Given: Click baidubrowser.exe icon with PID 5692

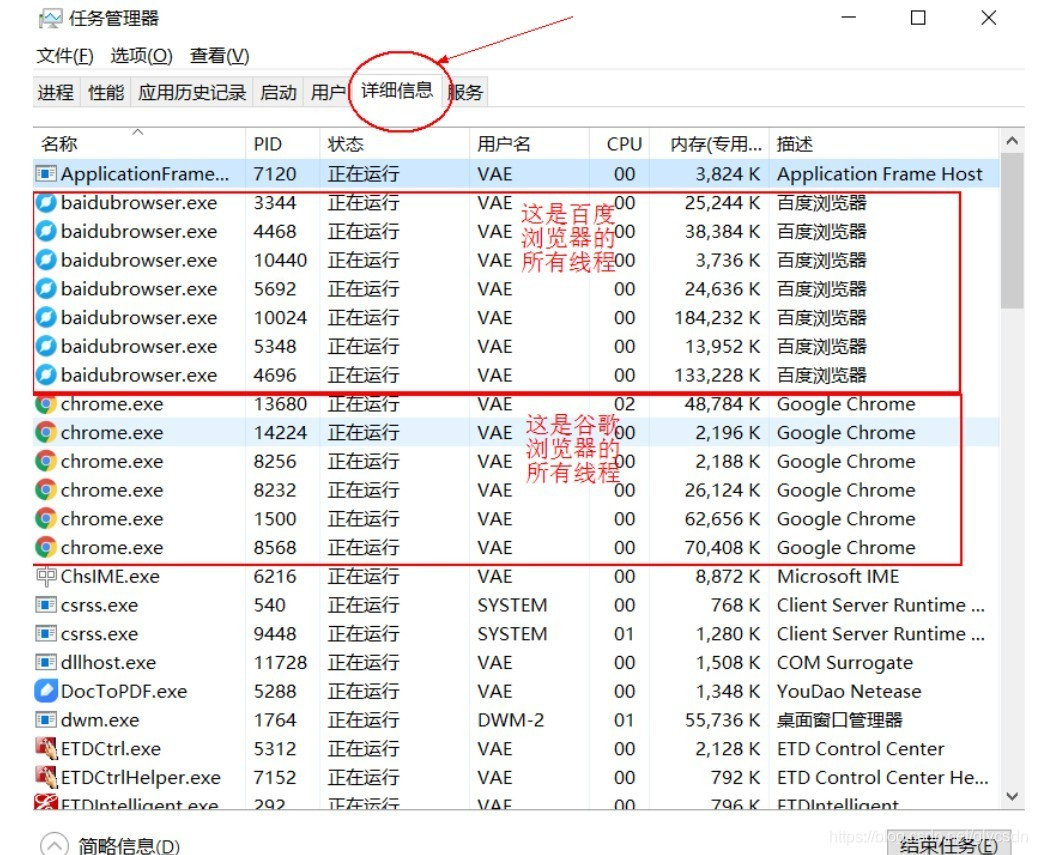Looking at the screenshot, I should click(x=46, y=289).
